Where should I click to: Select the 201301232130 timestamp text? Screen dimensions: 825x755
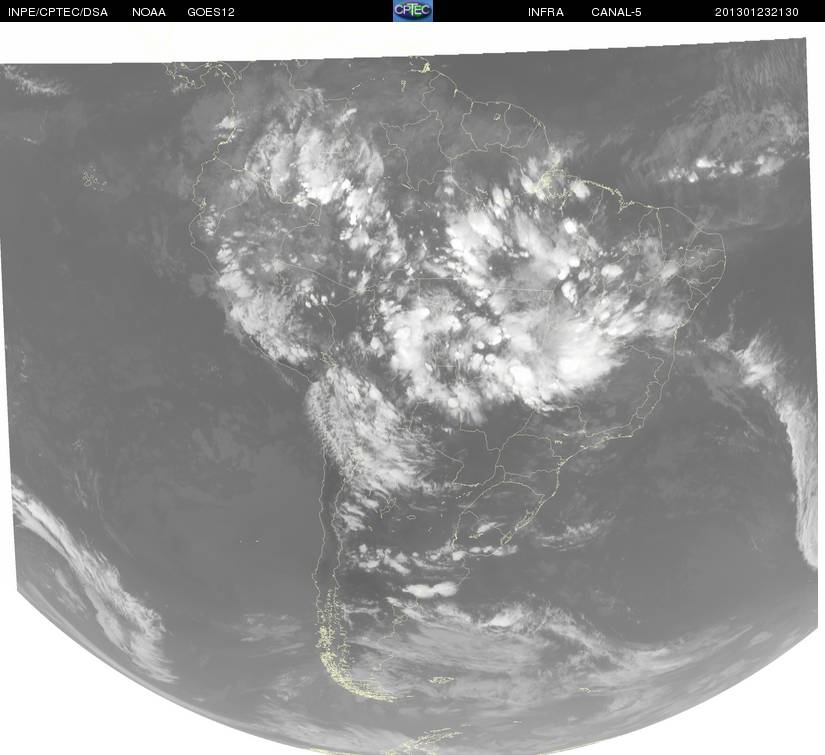click(x=757, y=12)
